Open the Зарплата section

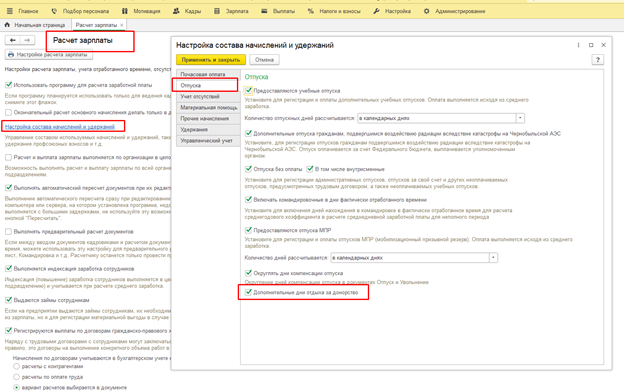click(231, 11)
